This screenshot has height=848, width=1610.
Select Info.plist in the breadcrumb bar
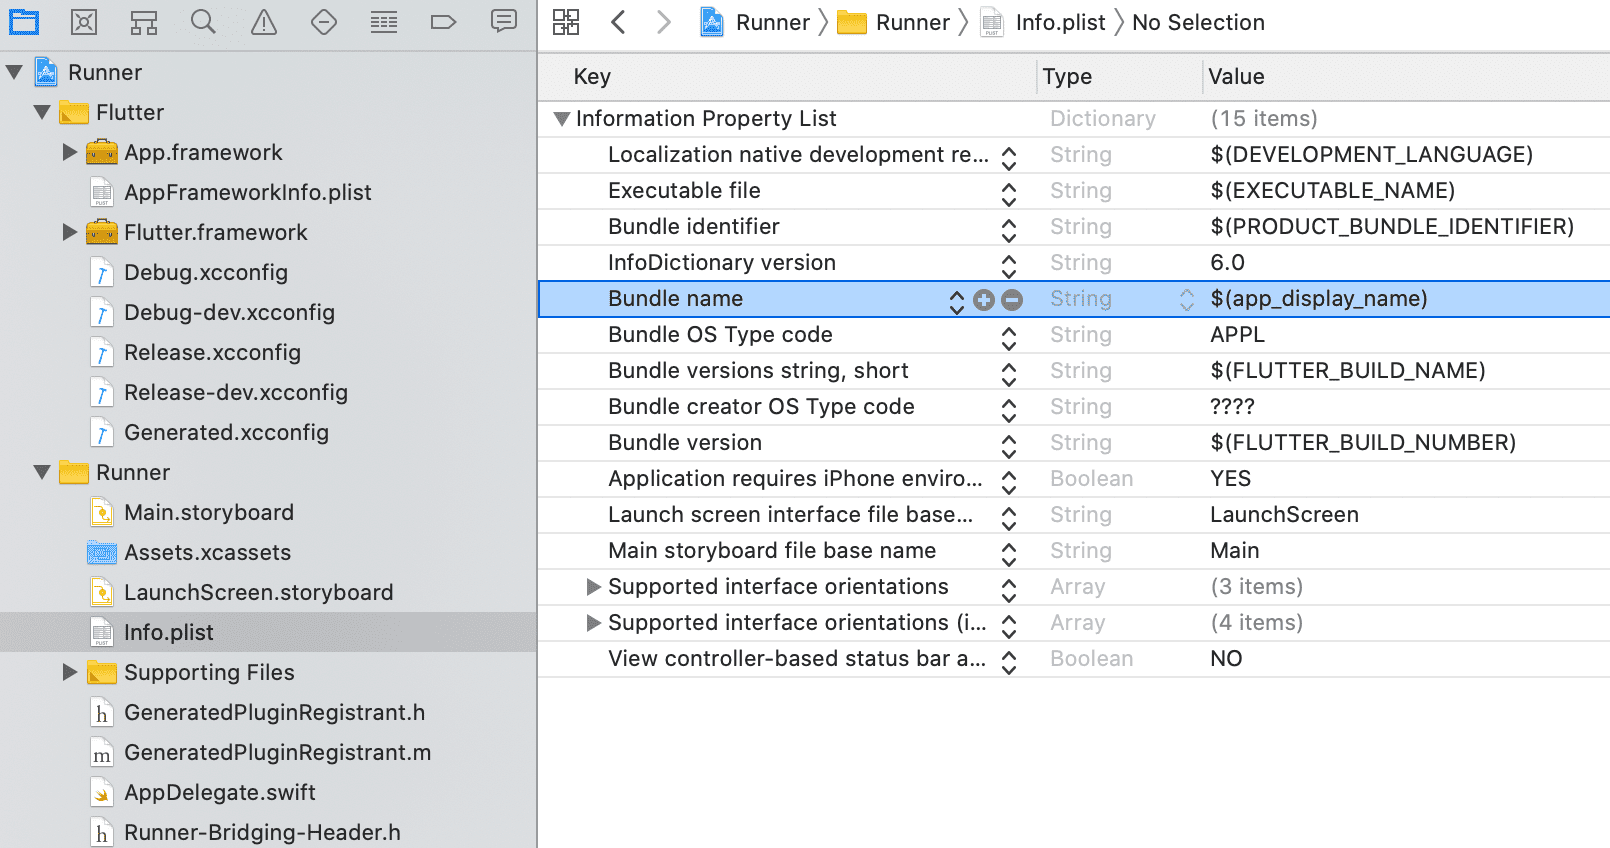point(1059,22)
